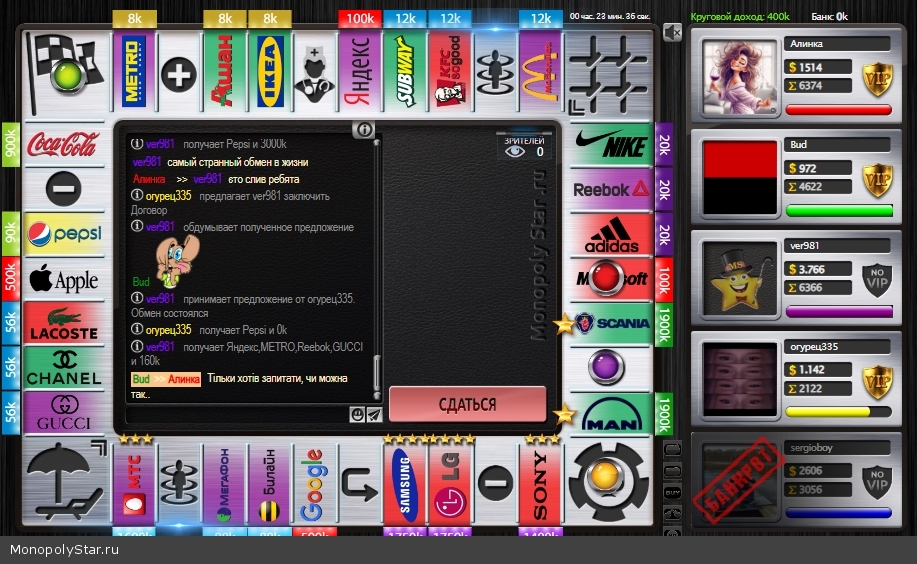Select the Nike property cell

pyautogui.click(x=611, y=143)
